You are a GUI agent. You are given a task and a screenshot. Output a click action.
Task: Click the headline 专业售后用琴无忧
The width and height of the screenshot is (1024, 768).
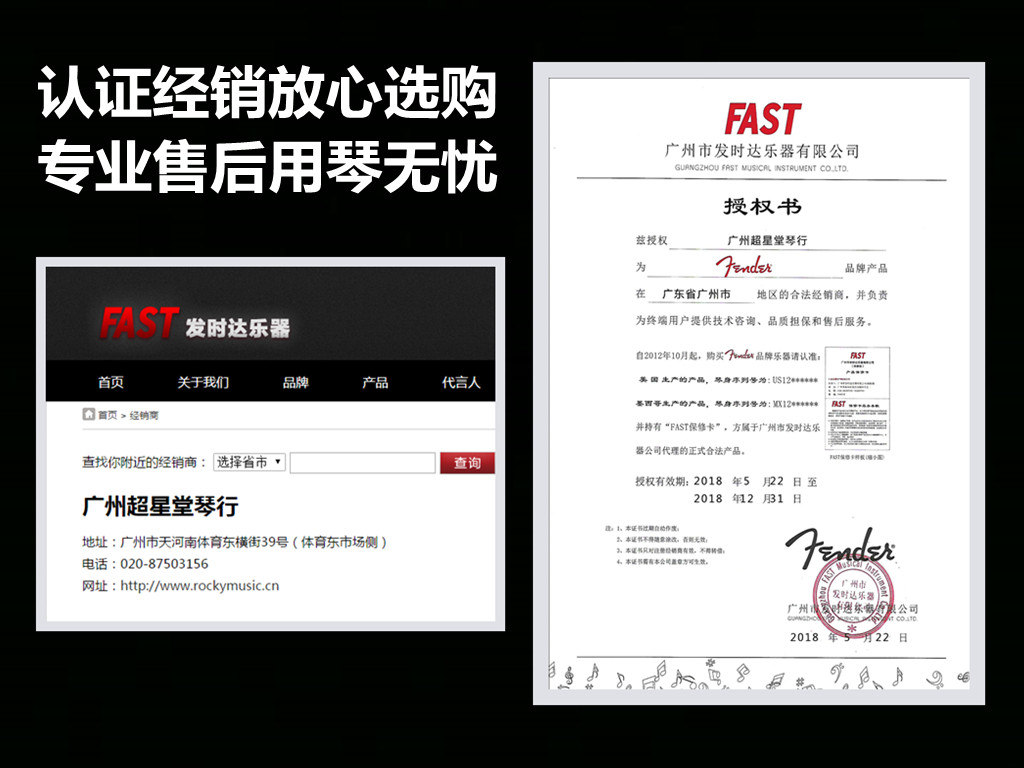(x=267, y=166)
